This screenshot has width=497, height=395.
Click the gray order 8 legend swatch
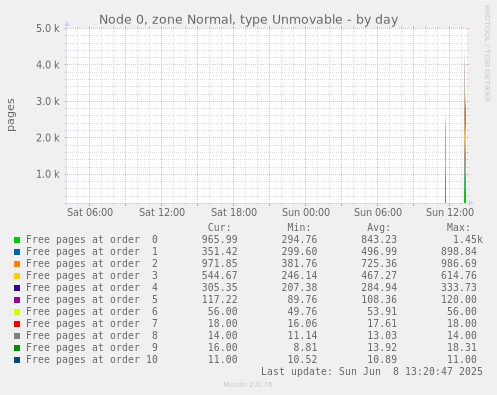click(x=17, y=336)
